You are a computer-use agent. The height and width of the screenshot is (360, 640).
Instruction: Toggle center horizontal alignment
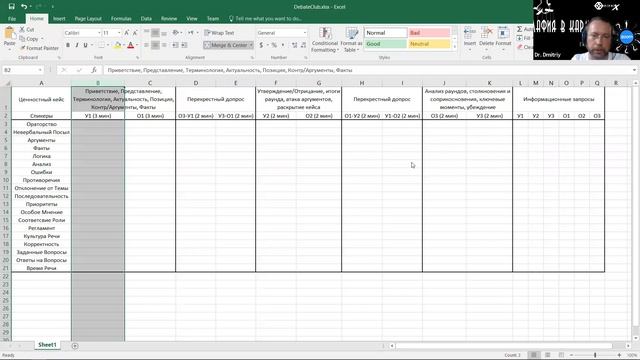pyautogui.click(x=156, y=45)
